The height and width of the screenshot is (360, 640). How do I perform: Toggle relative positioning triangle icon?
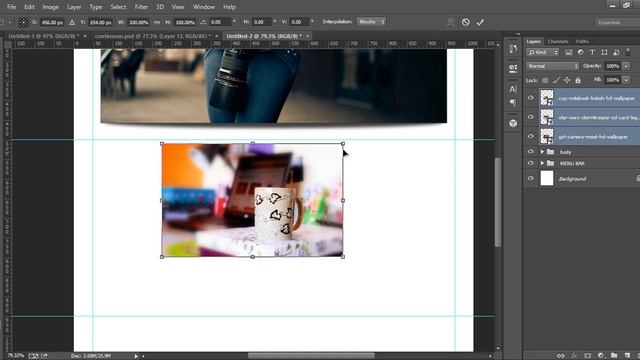coord(72,22)
